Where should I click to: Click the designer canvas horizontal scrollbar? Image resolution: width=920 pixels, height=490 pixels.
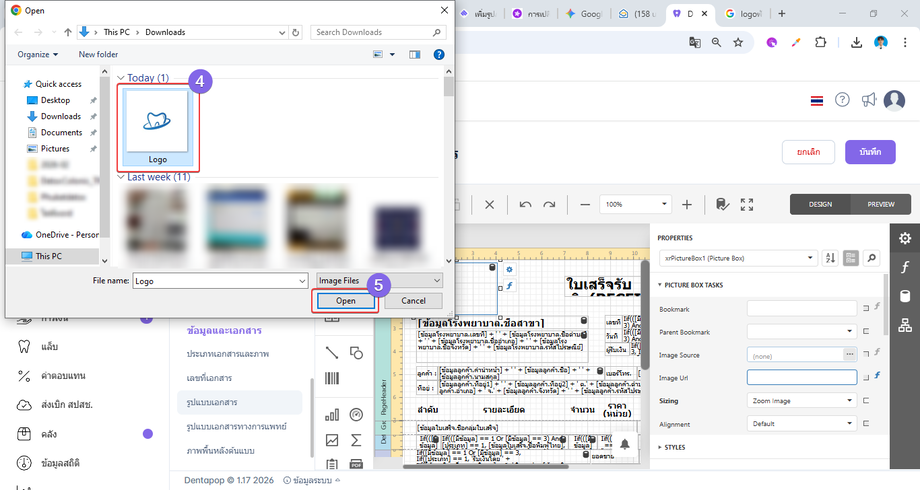point(486,467)
